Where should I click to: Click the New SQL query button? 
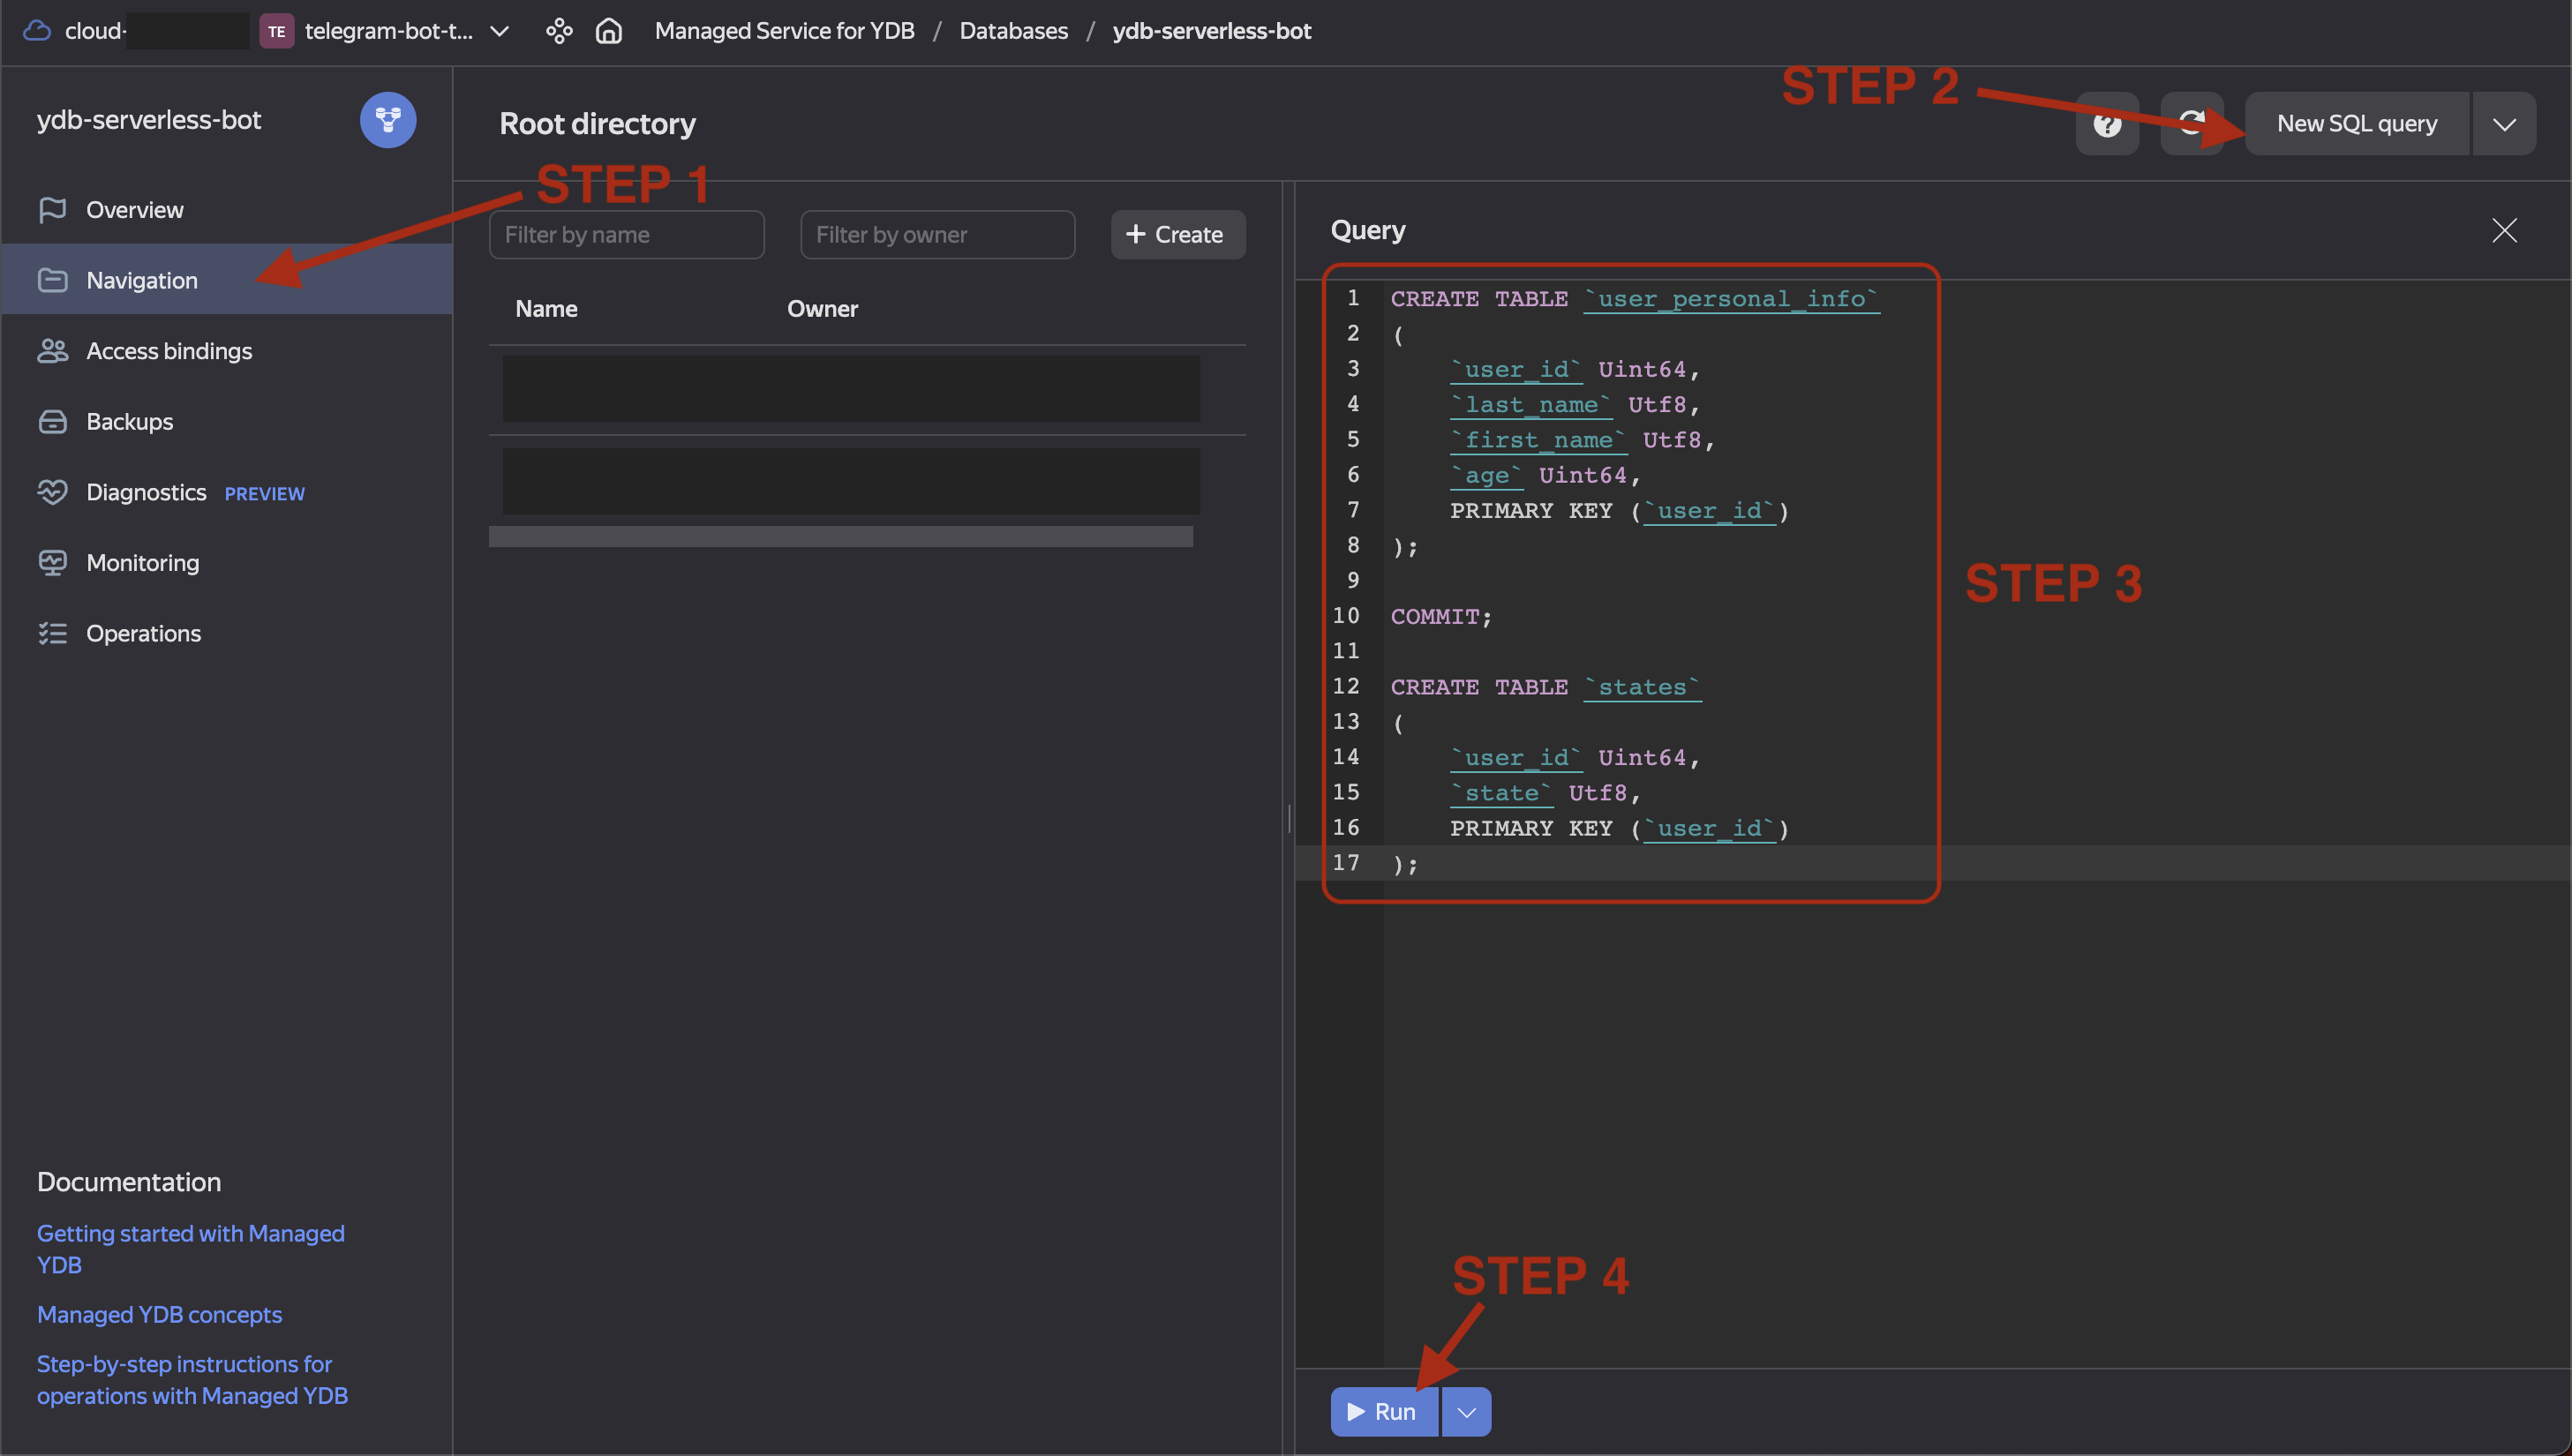point(2356,124)
